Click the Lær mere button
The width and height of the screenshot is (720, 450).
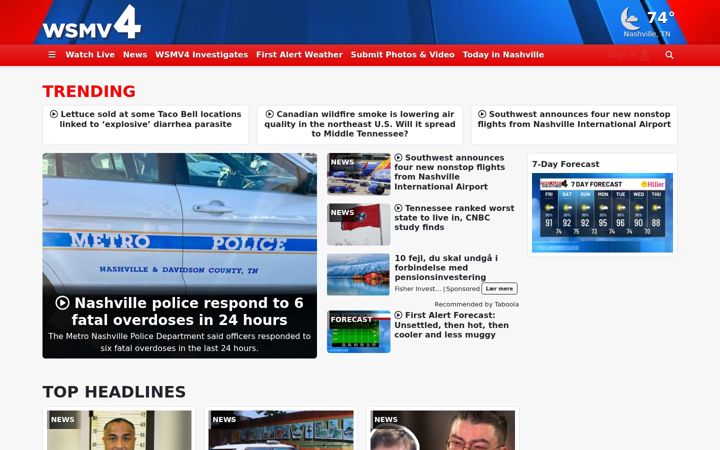click(500, 288)
